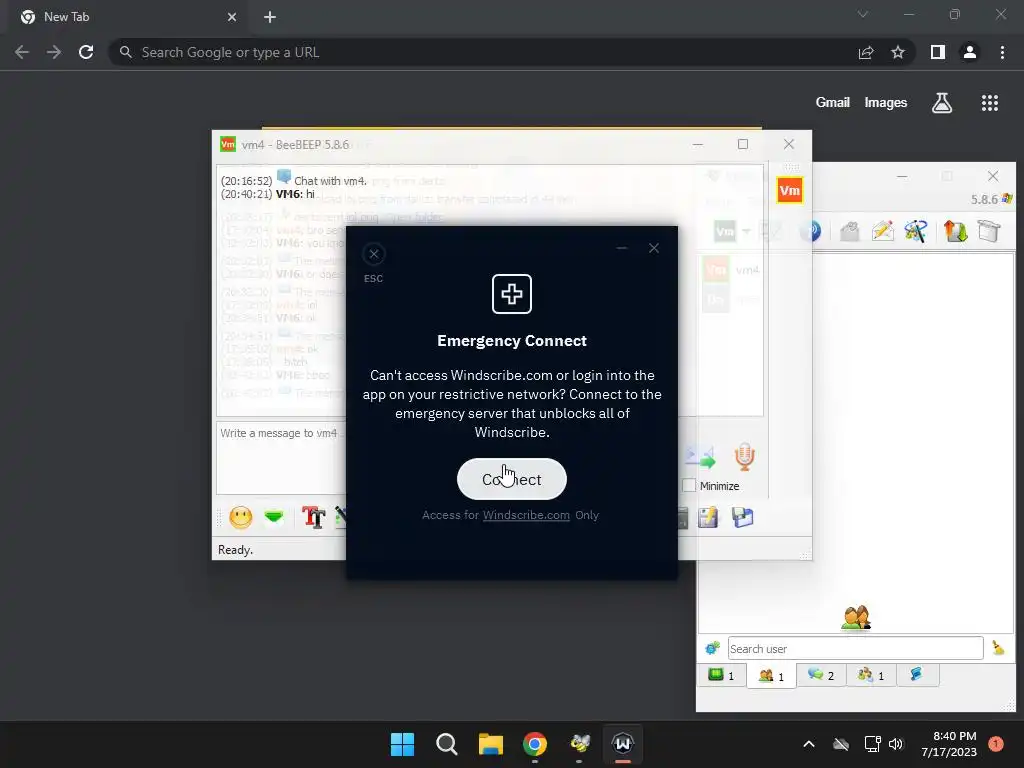Click the volume speaker tray icon

pyautogui.click(x=896, y=744)
